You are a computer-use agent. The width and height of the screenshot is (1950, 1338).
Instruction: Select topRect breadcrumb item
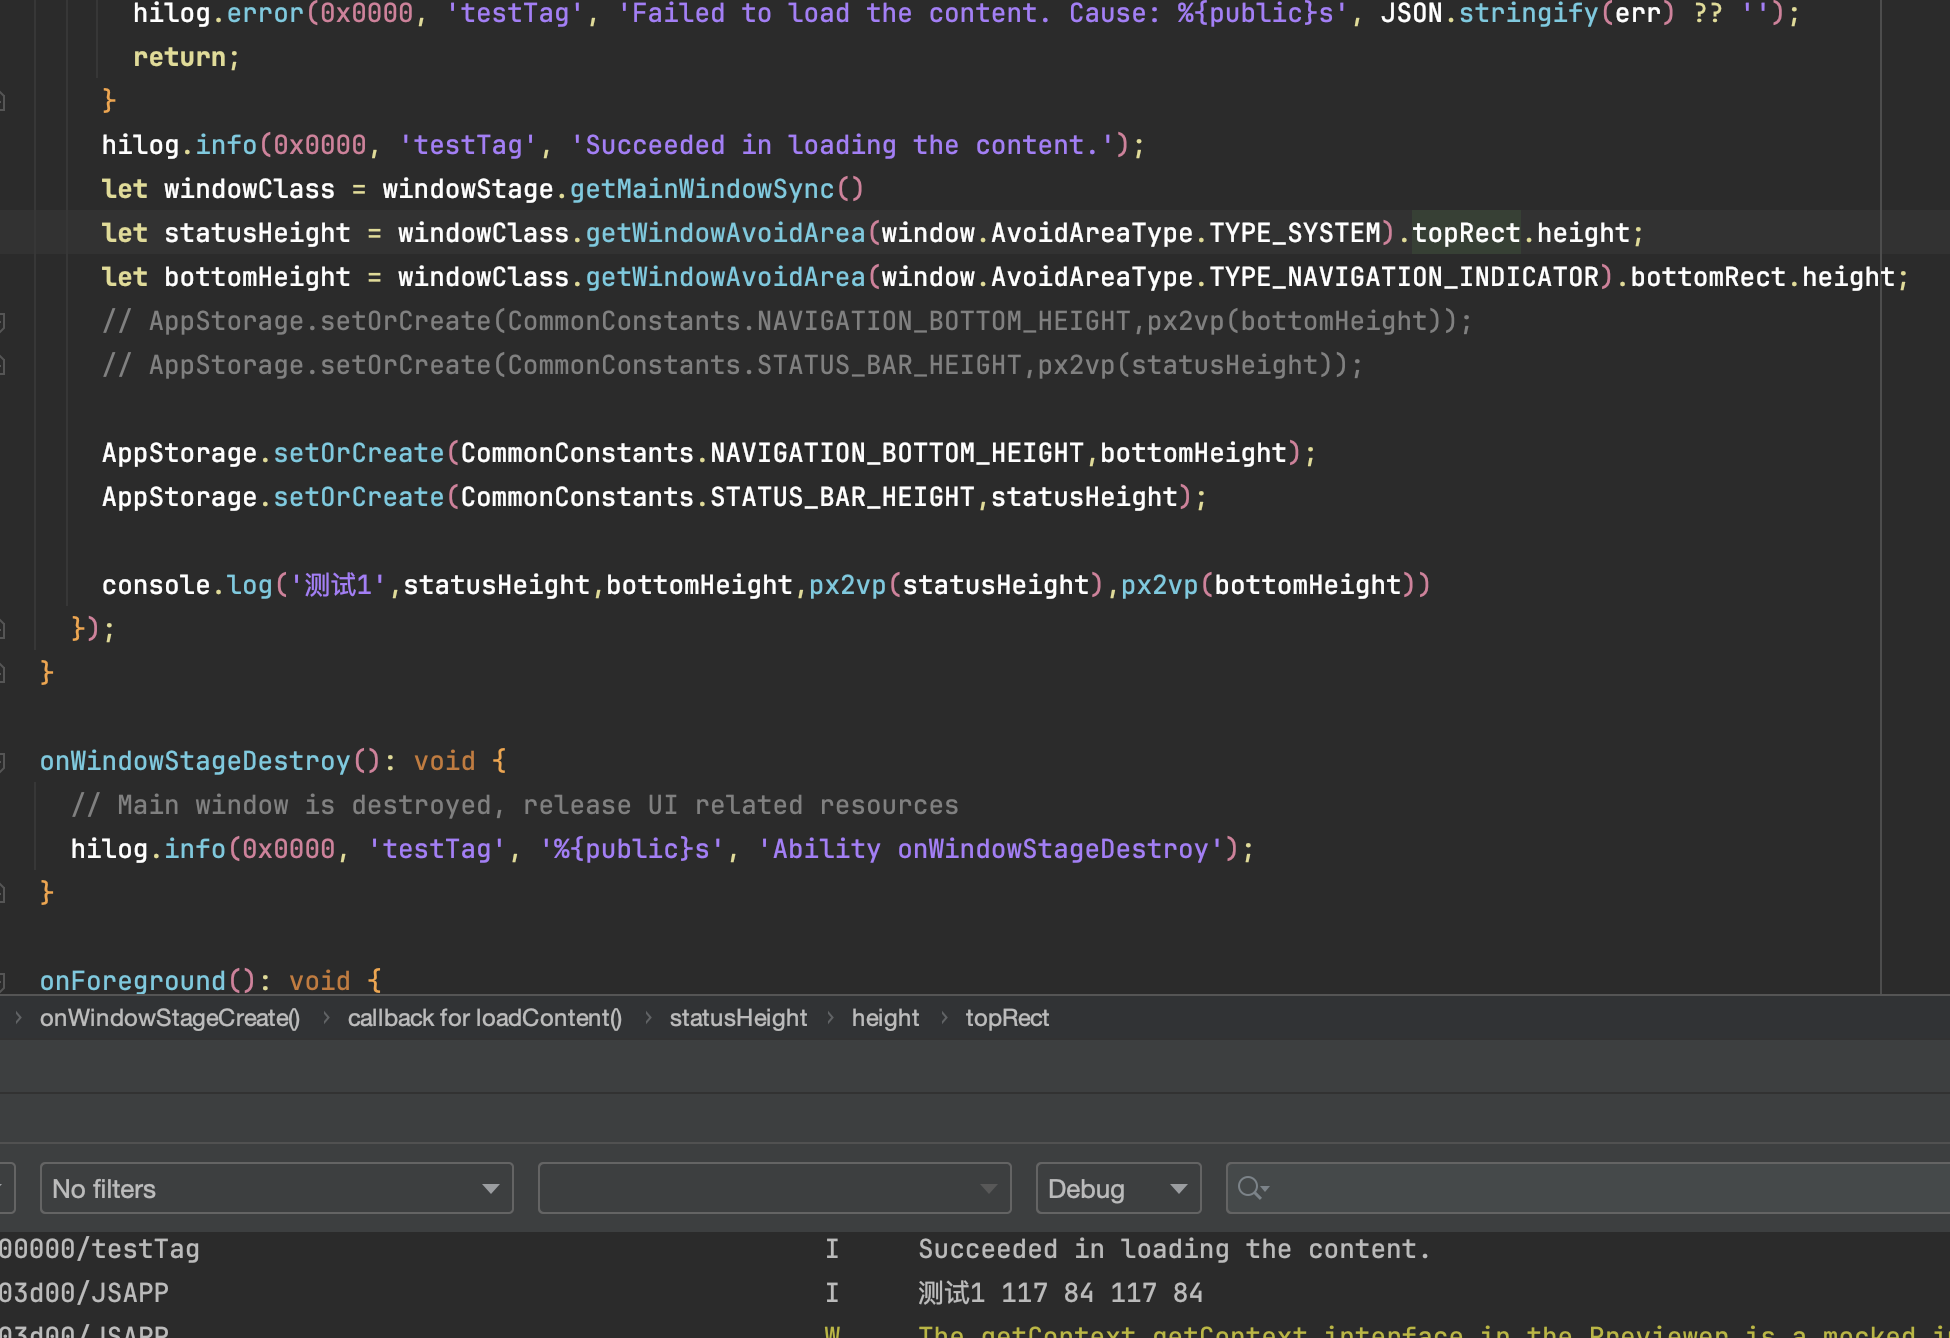point(1007,1018)
